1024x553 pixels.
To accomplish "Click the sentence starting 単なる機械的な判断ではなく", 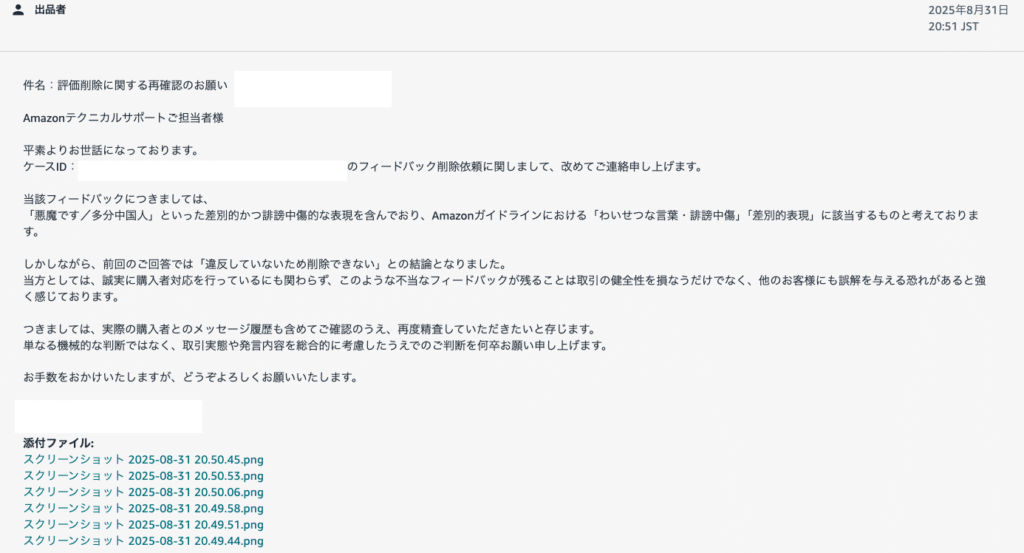I will pyautogui.click(x=315, y=345).
